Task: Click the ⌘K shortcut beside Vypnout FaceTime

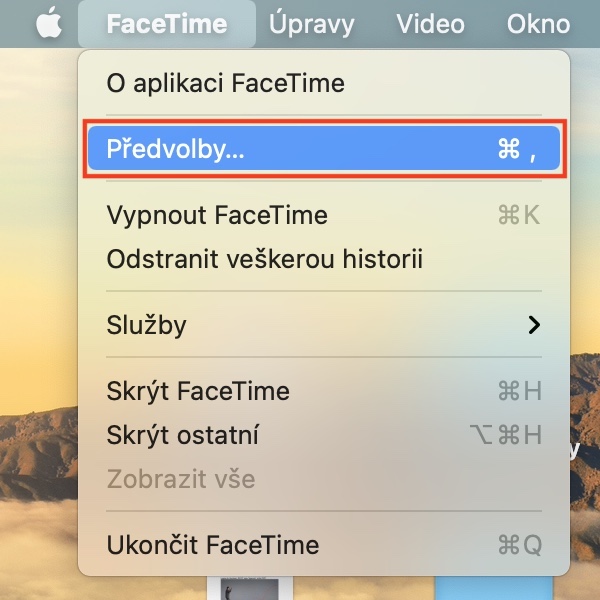Action: pyautogui.click(x=519, y=215)
